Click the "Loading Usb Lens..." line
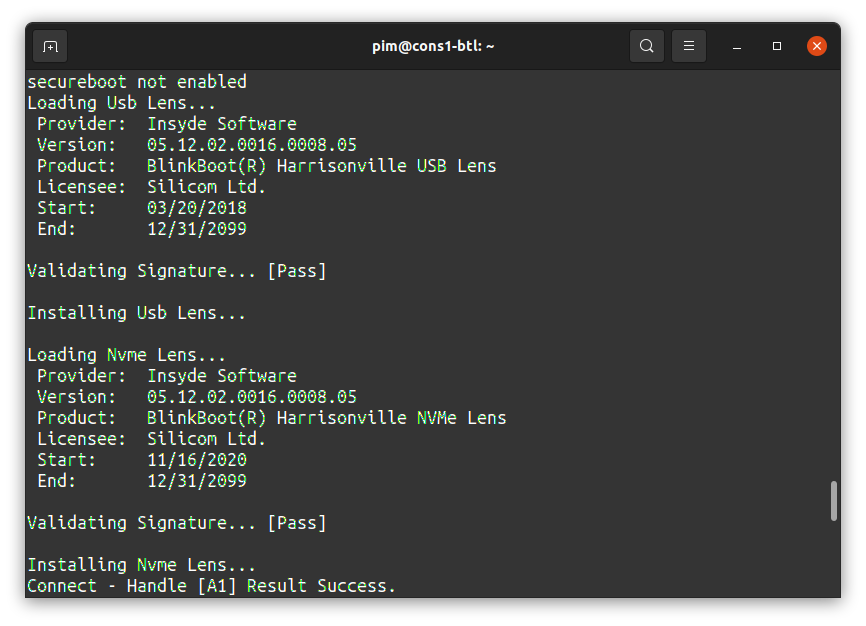866x626 pixels. 121,102
